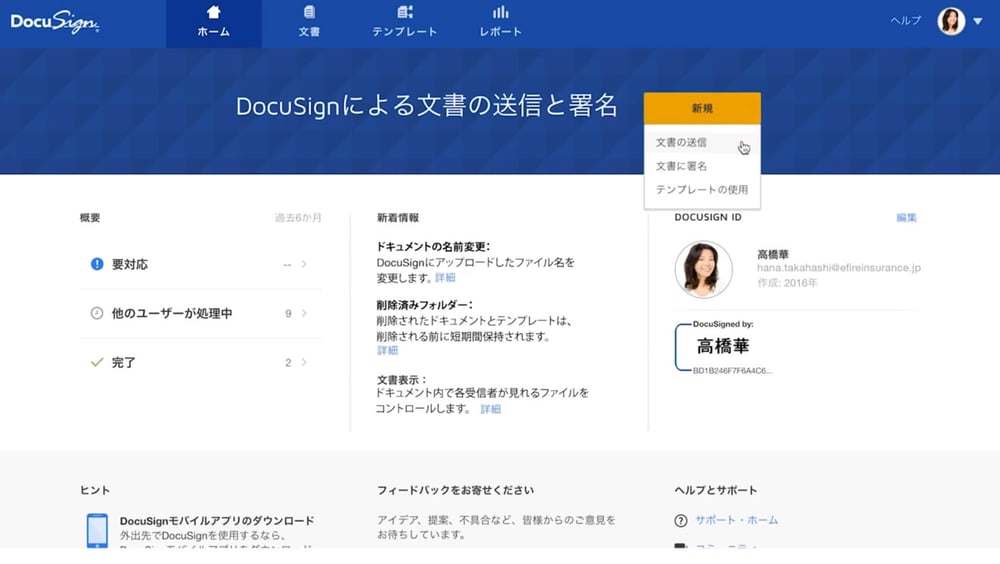Open 詳細 link under ドキュメントの名前変更

[445, 278]
